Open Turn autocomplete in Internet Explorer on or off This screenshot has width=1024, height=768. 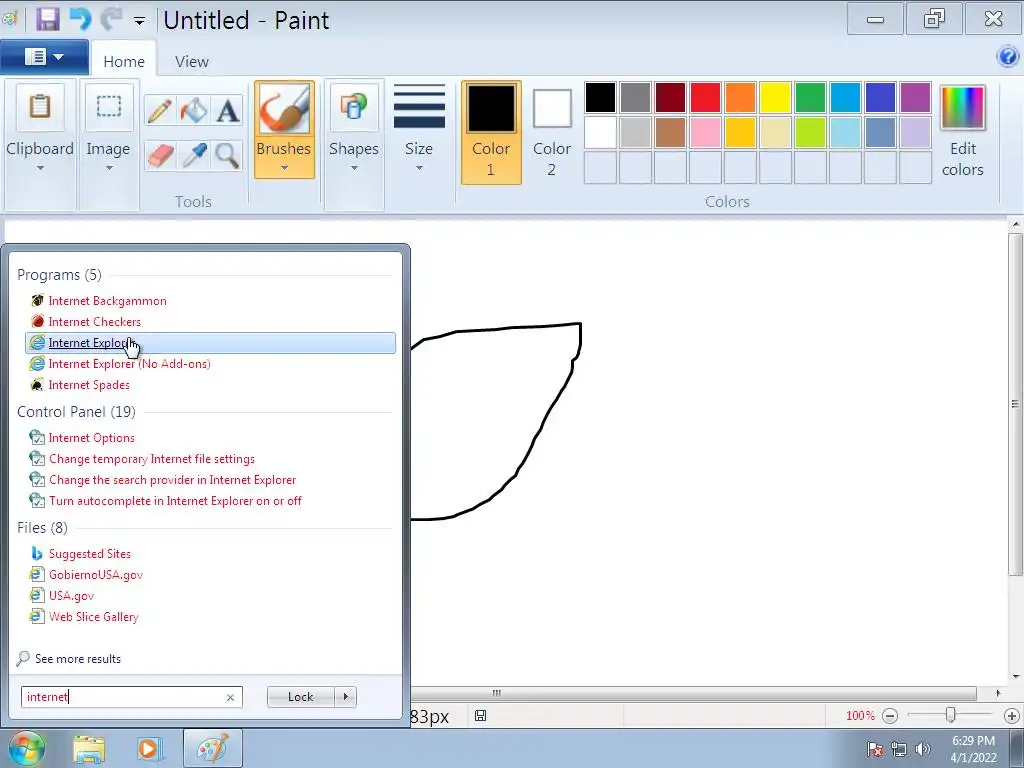(175, 501)
